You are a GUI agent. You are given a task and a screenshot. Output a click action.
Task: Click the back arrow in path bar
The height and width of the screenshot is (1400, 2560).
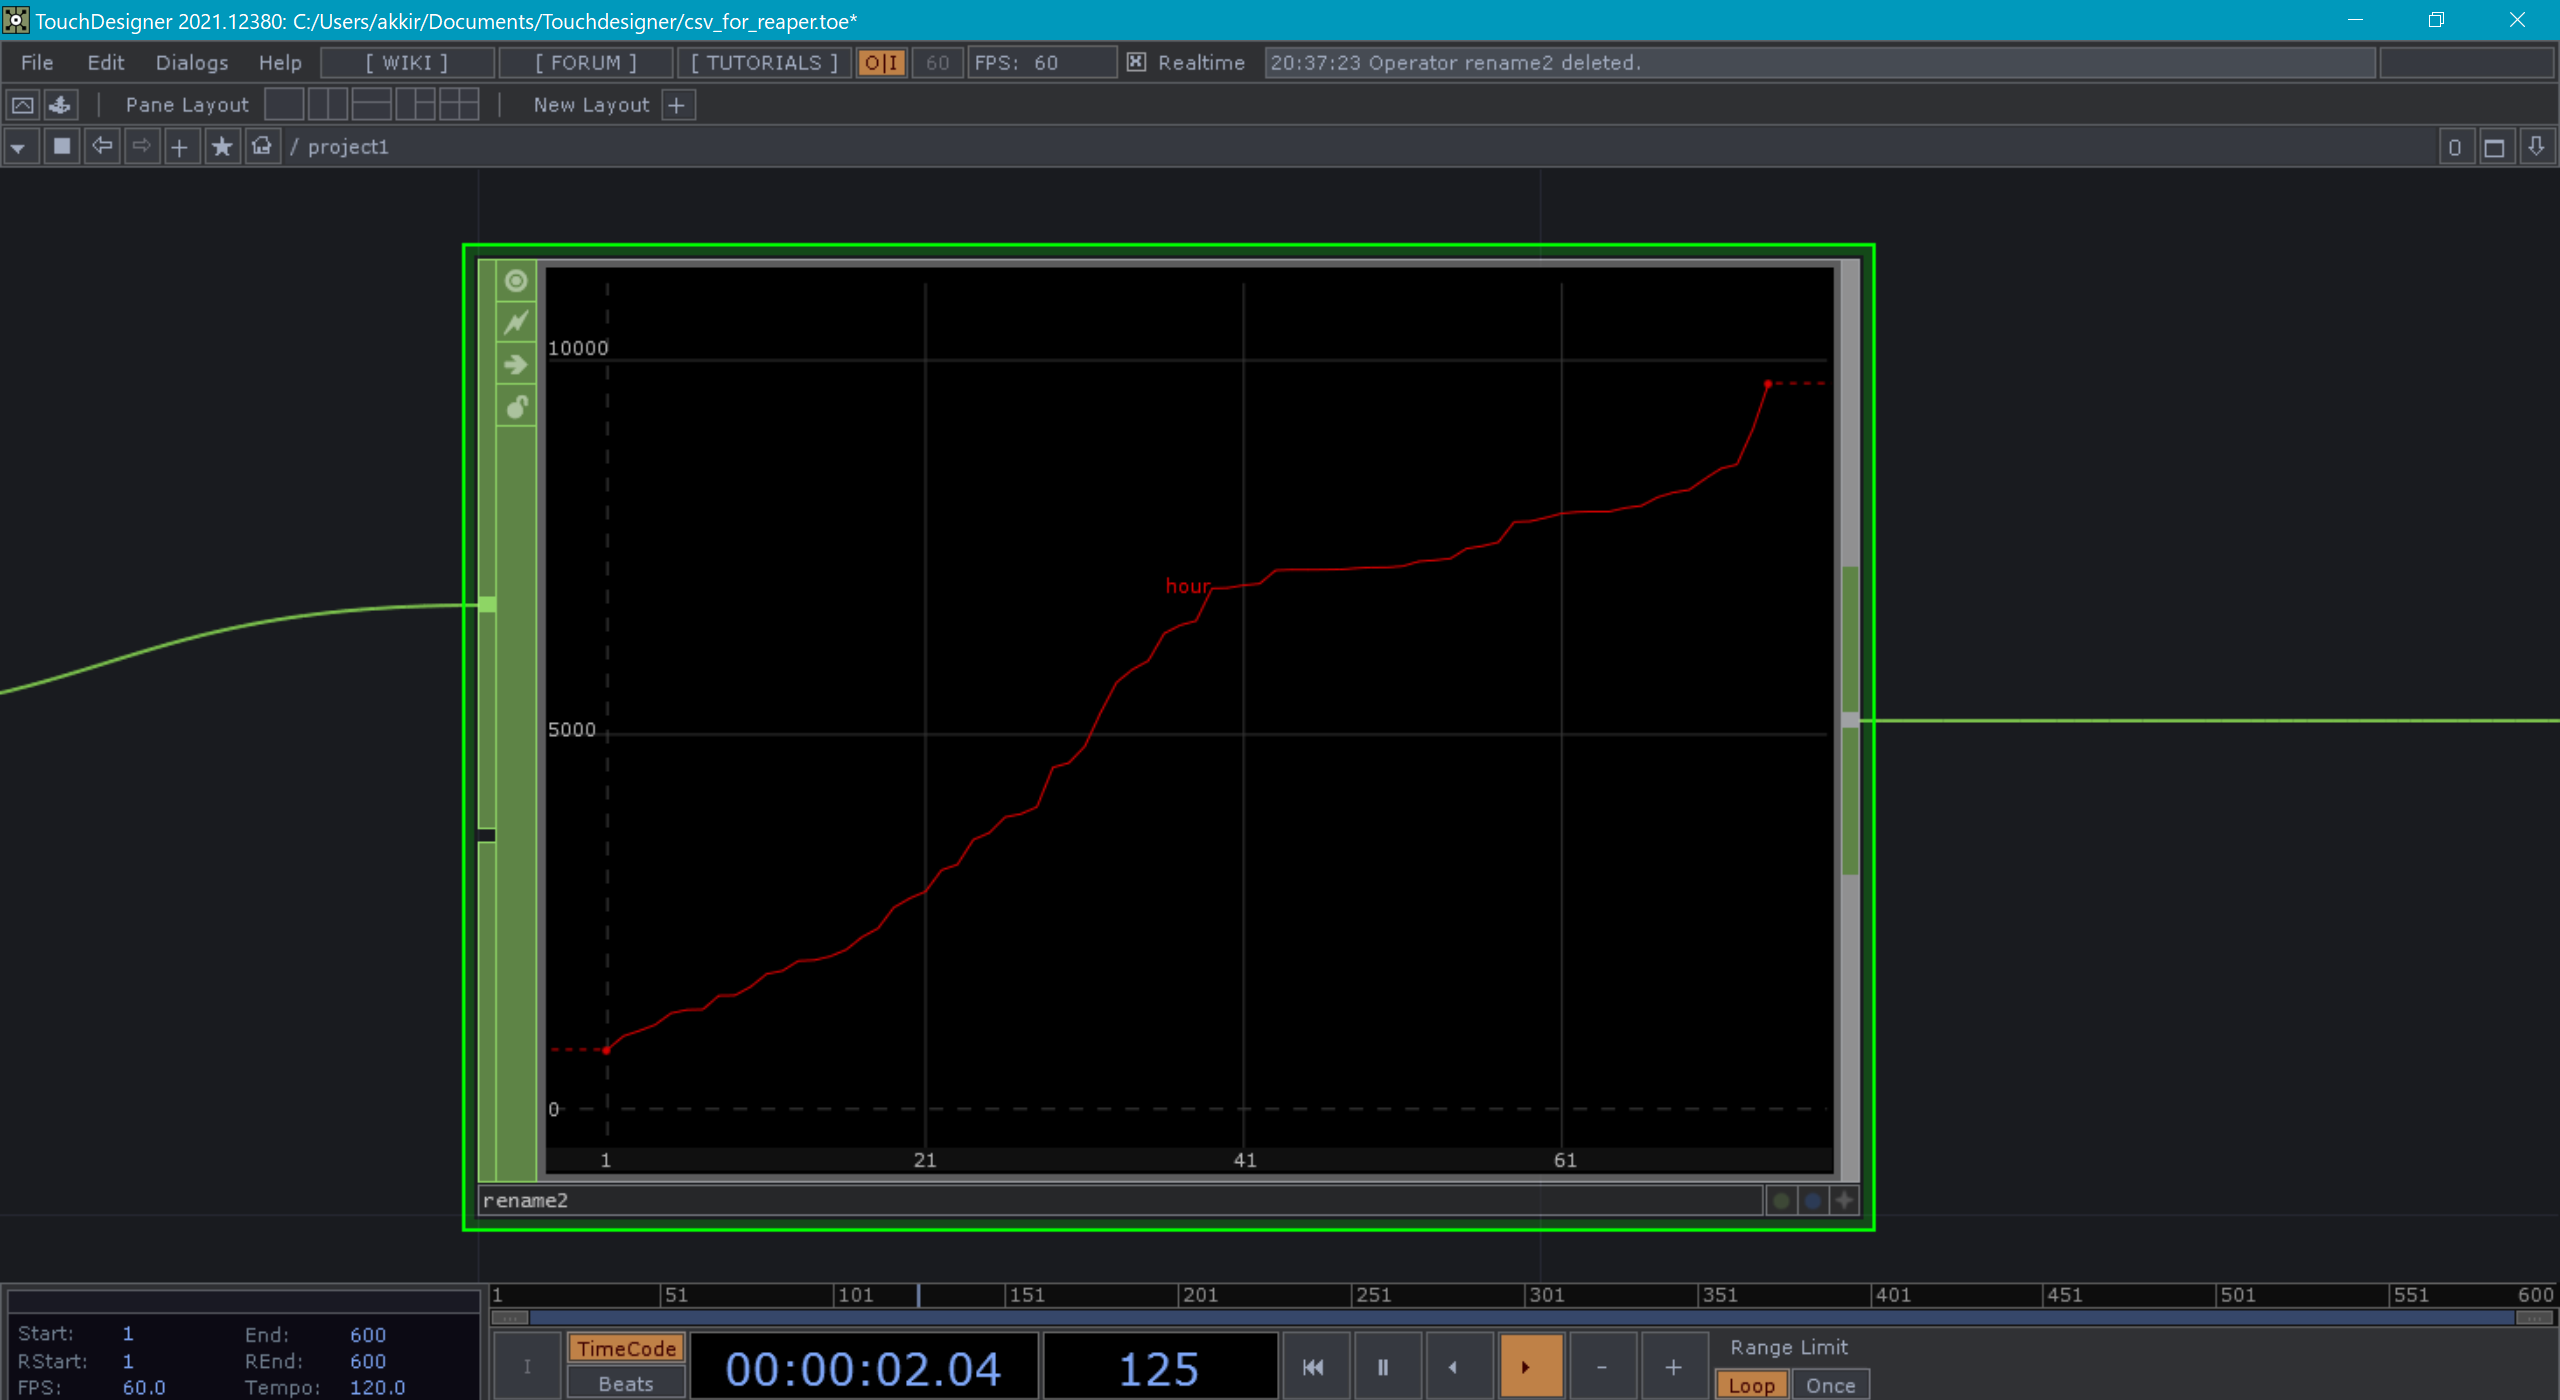(102, 147)
